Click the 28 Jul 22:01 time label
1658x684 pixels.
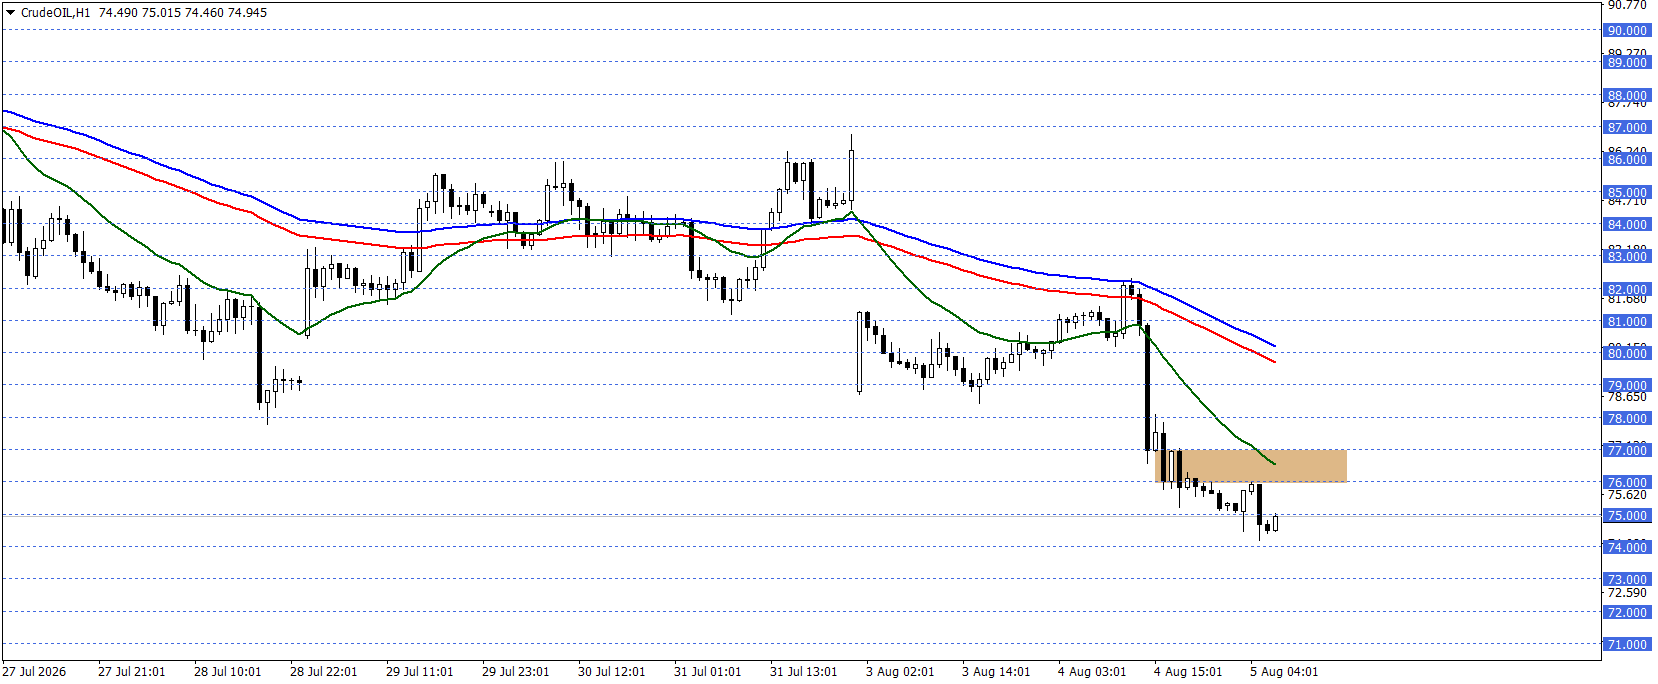324,672
